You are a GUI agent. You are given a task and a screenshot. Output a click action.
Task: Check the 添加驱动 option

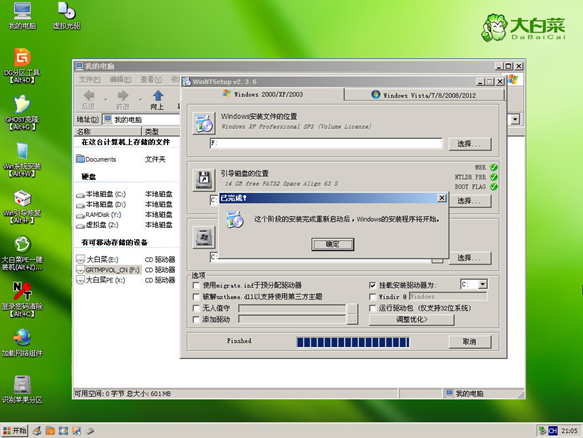point(196,319)
